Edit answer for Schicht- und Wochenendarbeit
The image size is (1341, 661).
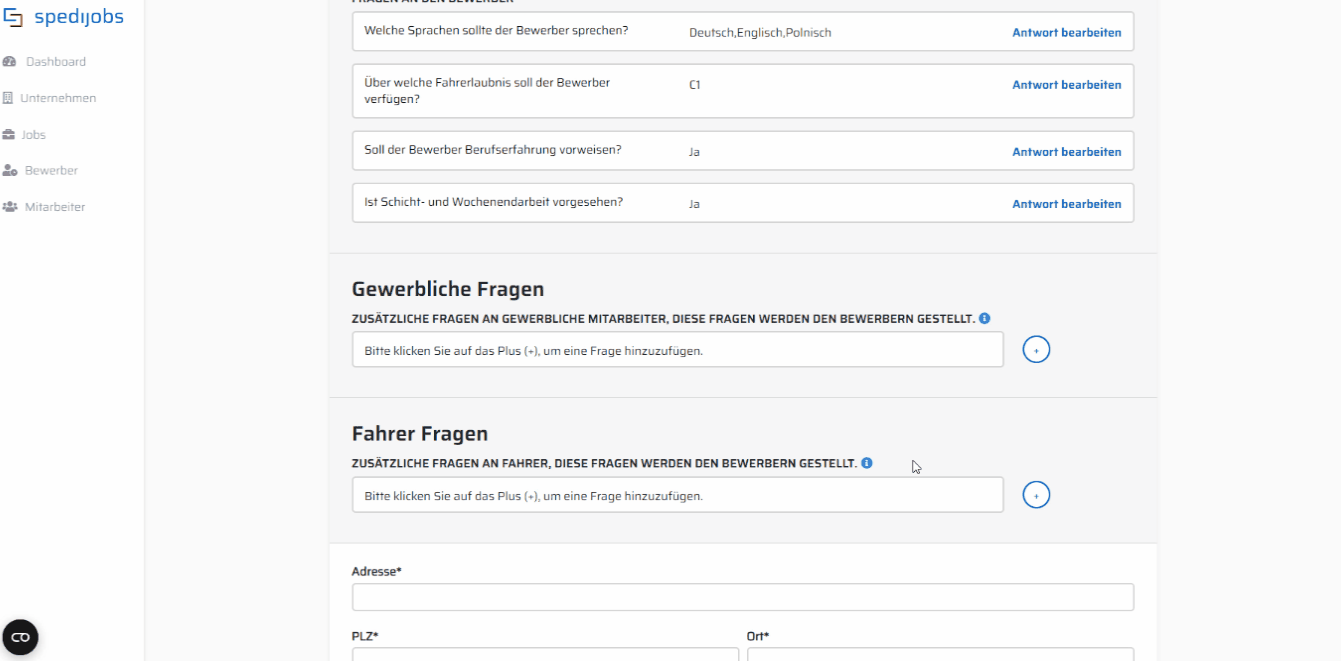[x=1066, y=204]
